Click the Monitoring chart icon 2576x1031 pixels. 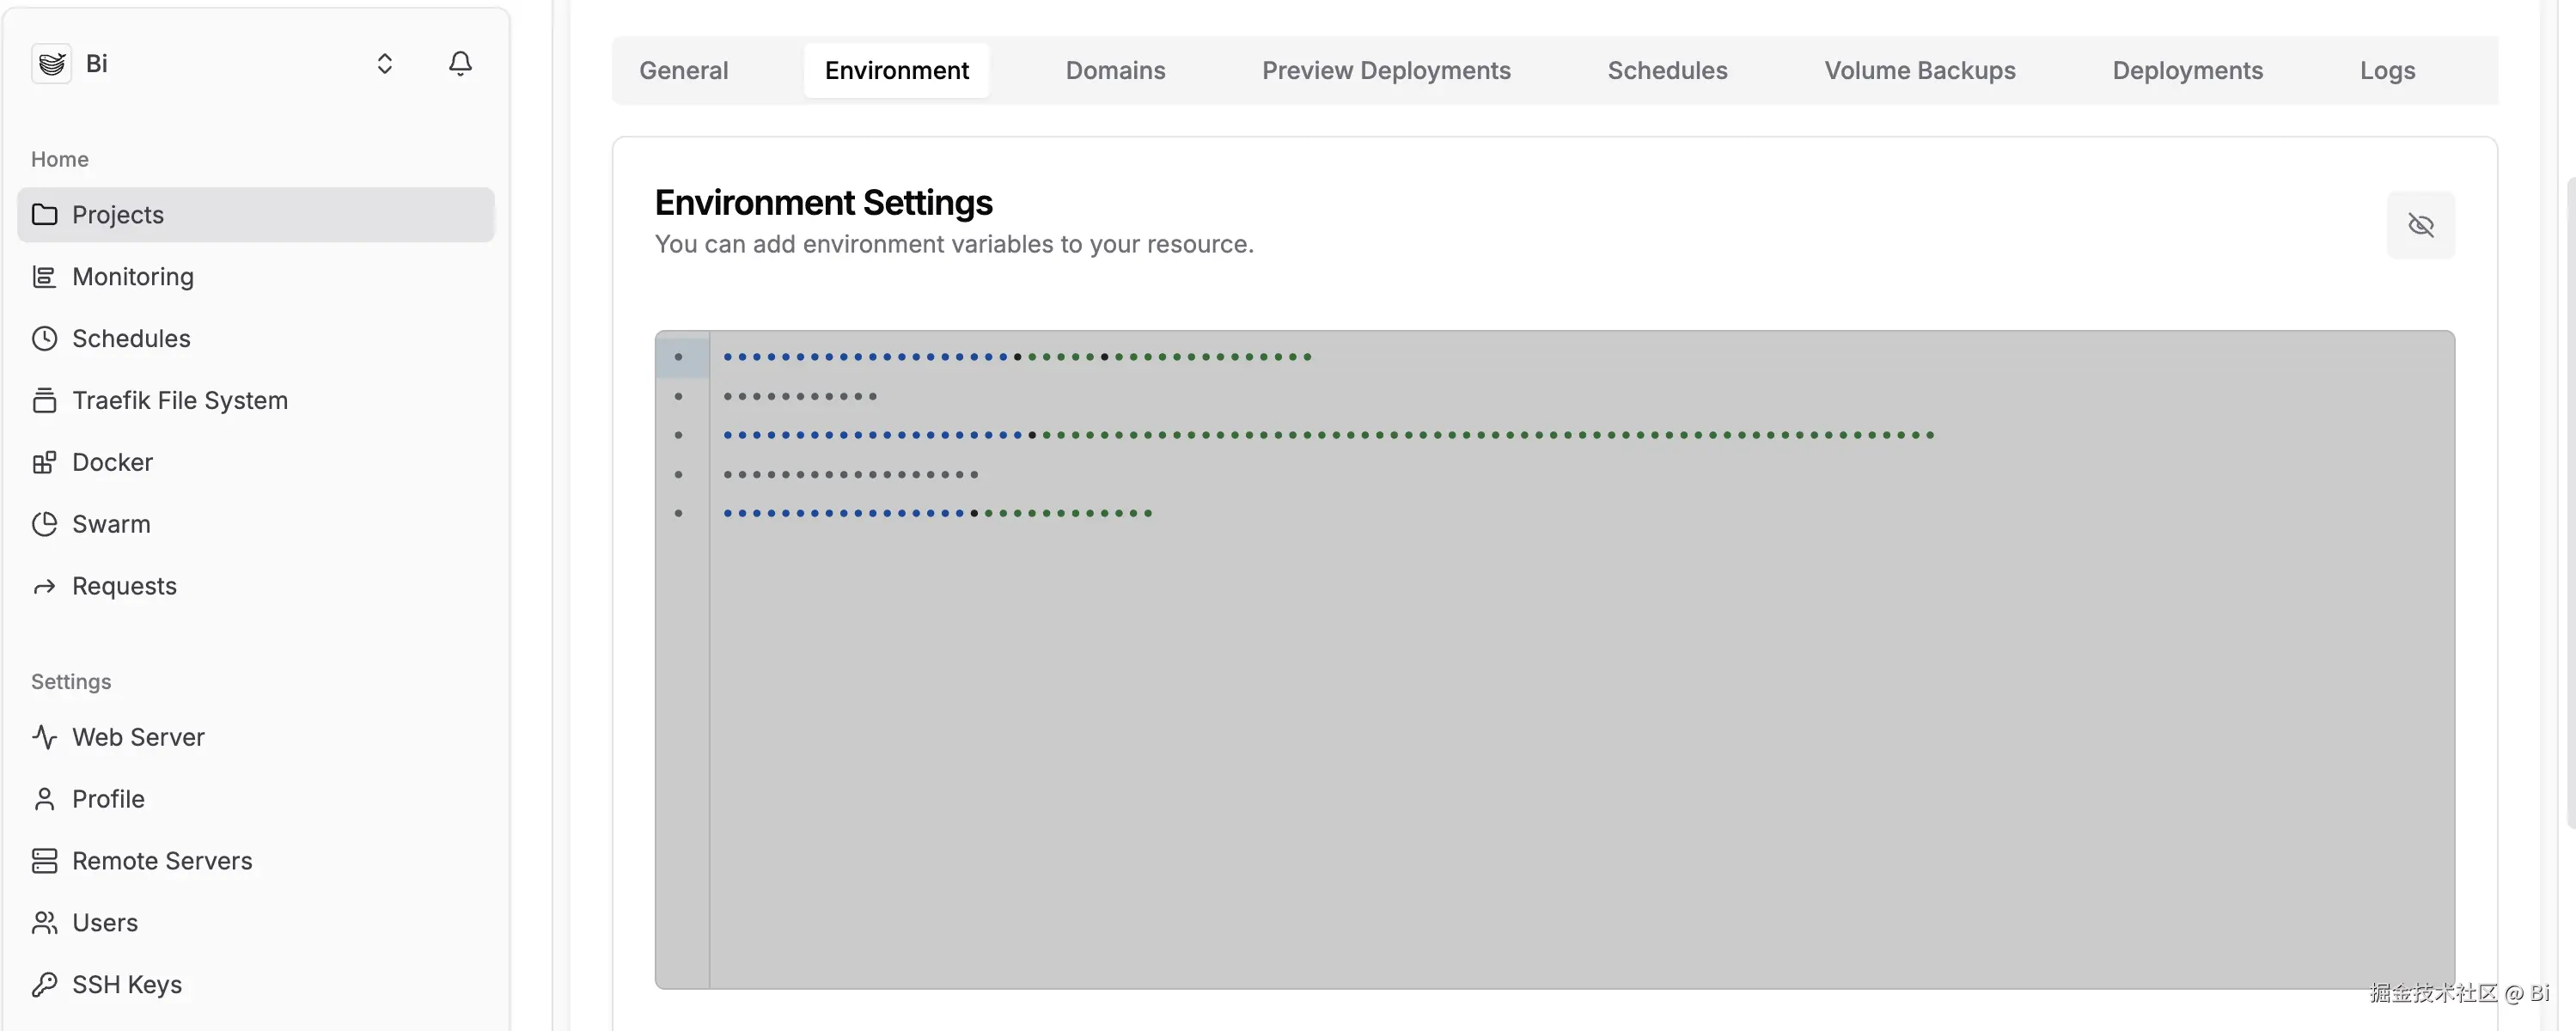[x=44, y=277]
